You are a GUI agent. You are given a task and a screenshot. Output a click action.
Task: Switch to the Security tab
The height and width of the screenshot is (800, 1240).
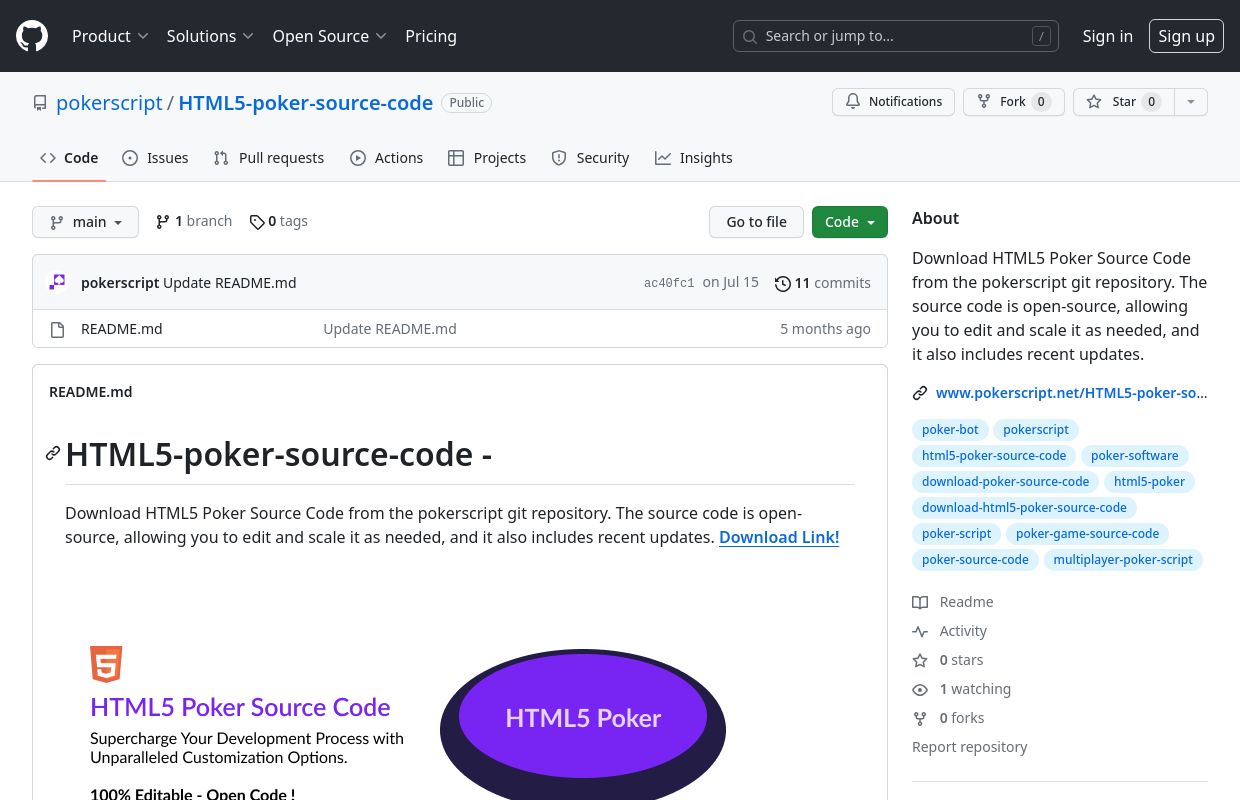point(590,158)
